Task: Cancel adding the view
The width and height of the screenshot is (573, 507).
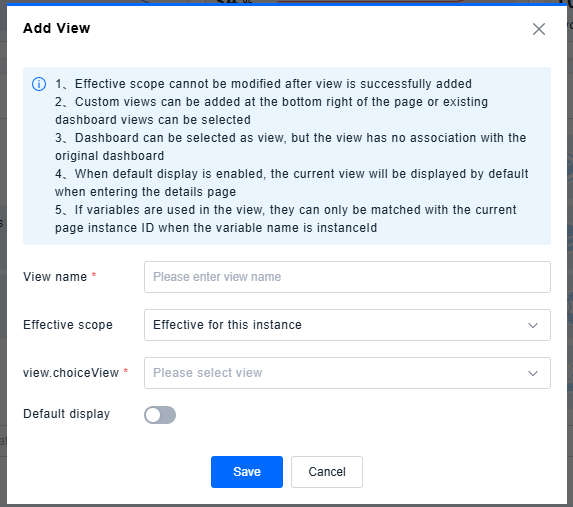Action: (x=327, y=472)
